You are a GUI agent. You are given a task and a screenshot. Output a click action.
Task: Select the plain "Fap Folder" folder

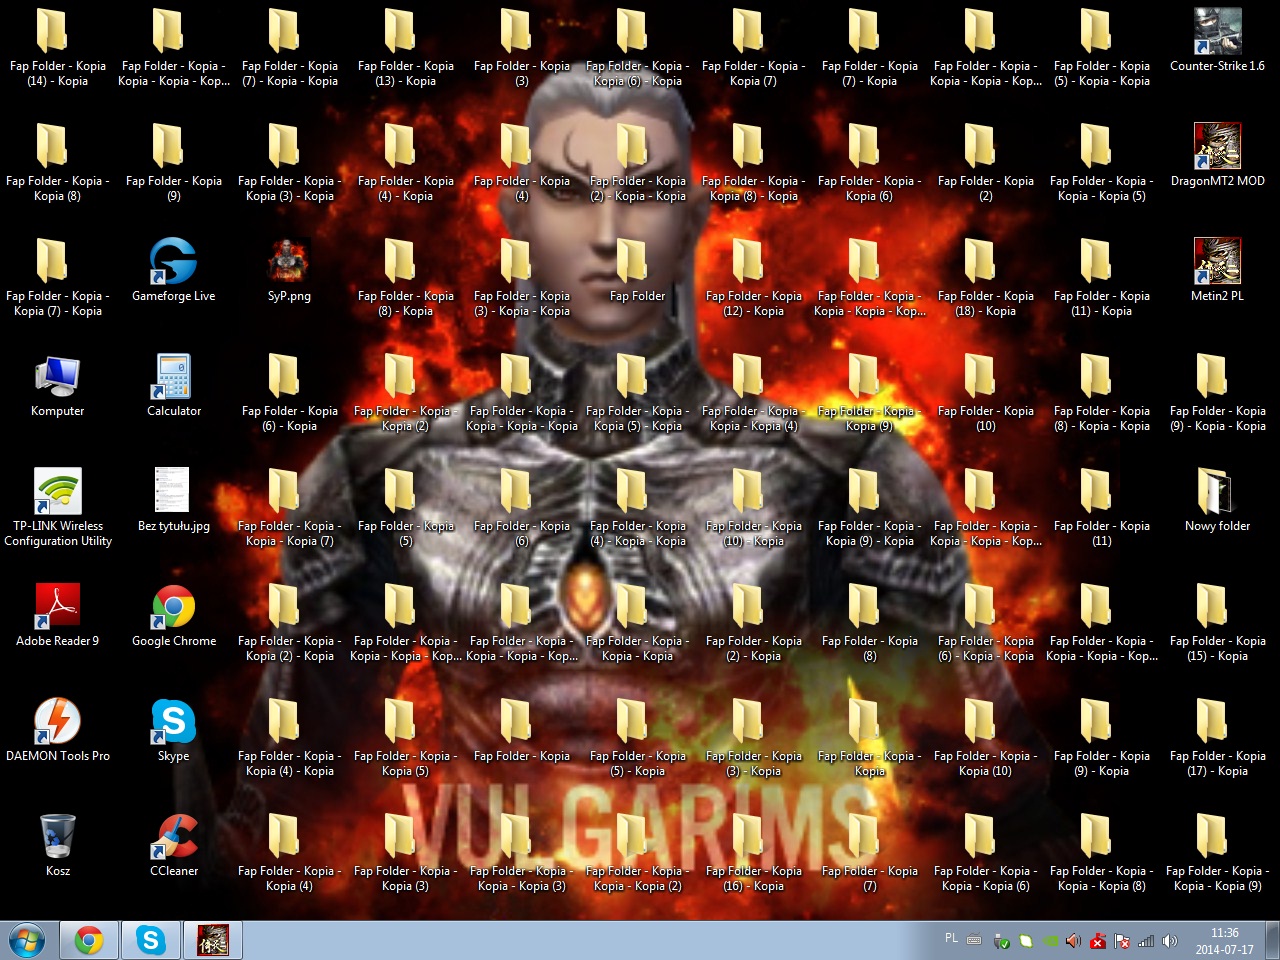coord(637,270)
